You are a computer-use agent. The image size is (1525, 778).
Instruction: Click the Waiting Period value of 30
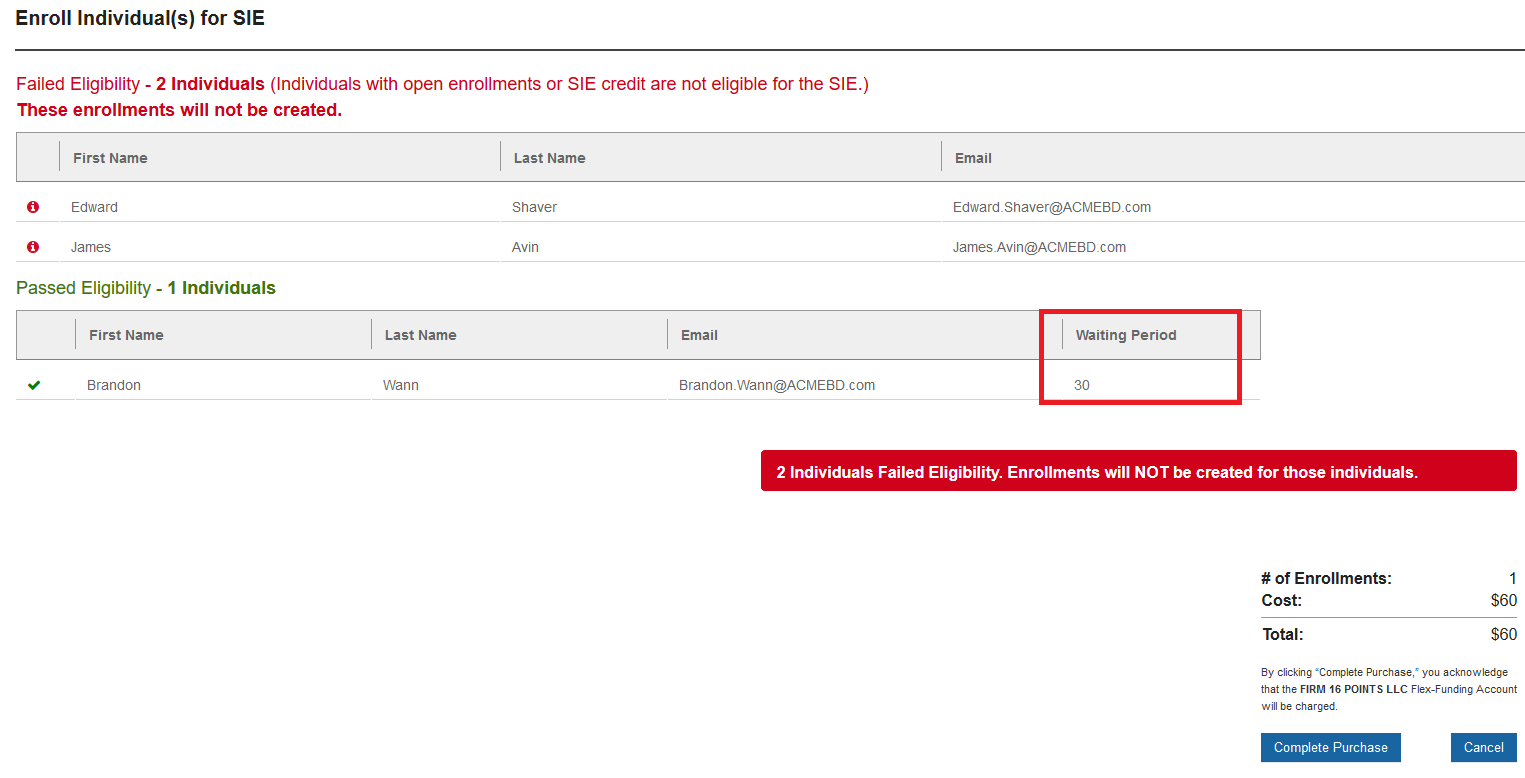[1081, 384]
